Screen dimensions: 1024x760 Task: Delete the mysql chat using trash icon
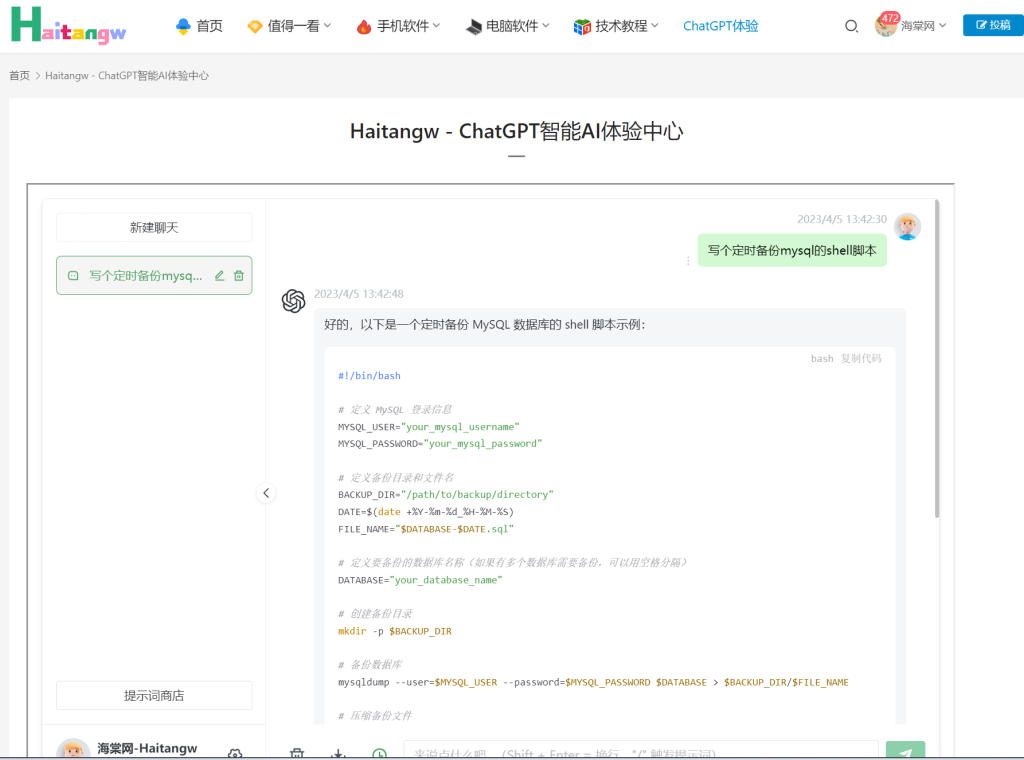click(x=239, y=276)
